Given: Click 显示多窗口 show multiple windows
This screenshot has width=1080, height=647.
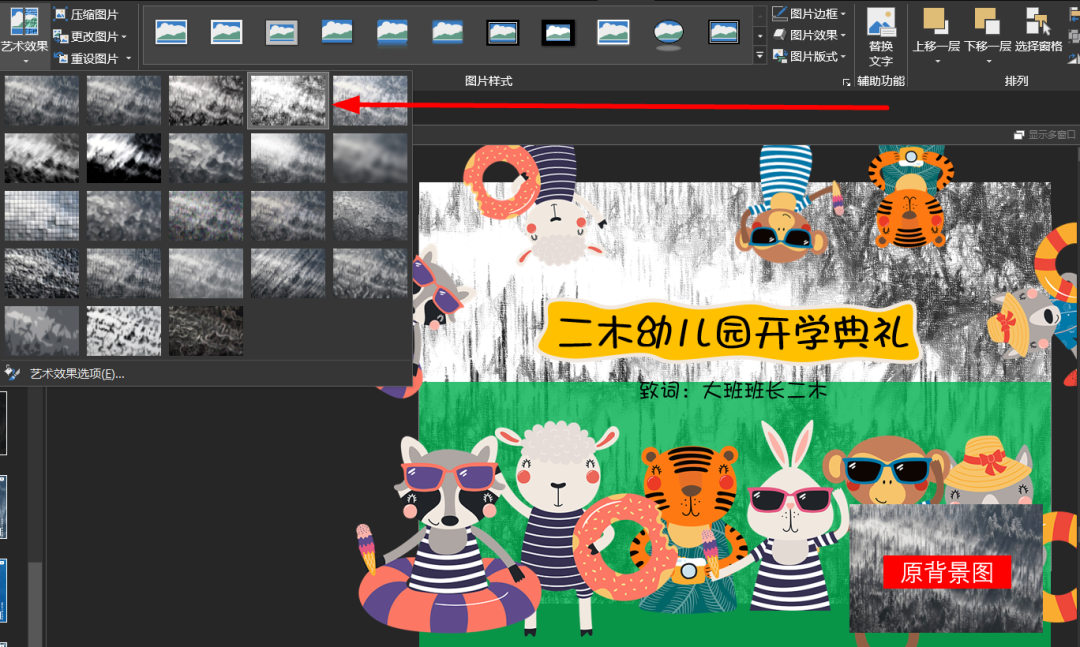Looking at the screenshot, I should click(x=1045, y=134).
